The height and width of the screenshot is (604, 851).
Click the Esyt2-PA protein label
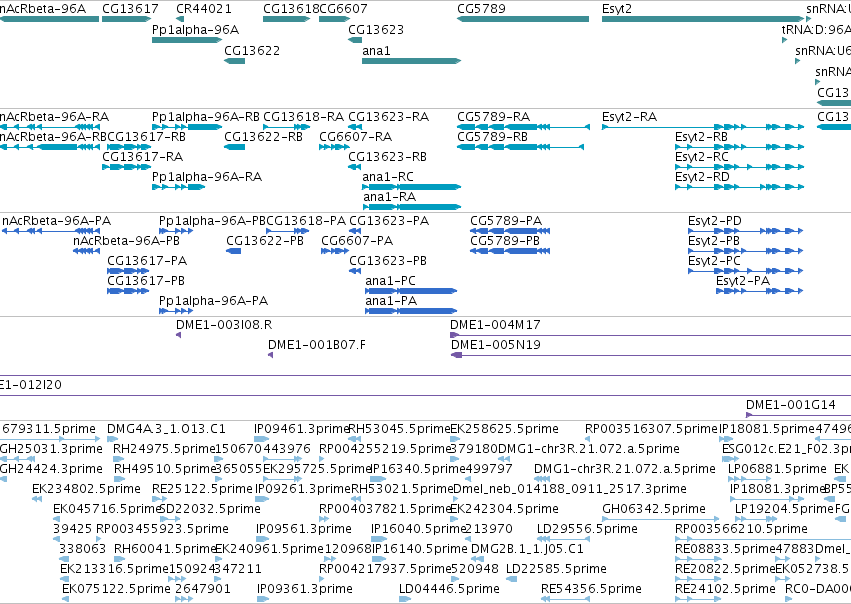[743, 281]
